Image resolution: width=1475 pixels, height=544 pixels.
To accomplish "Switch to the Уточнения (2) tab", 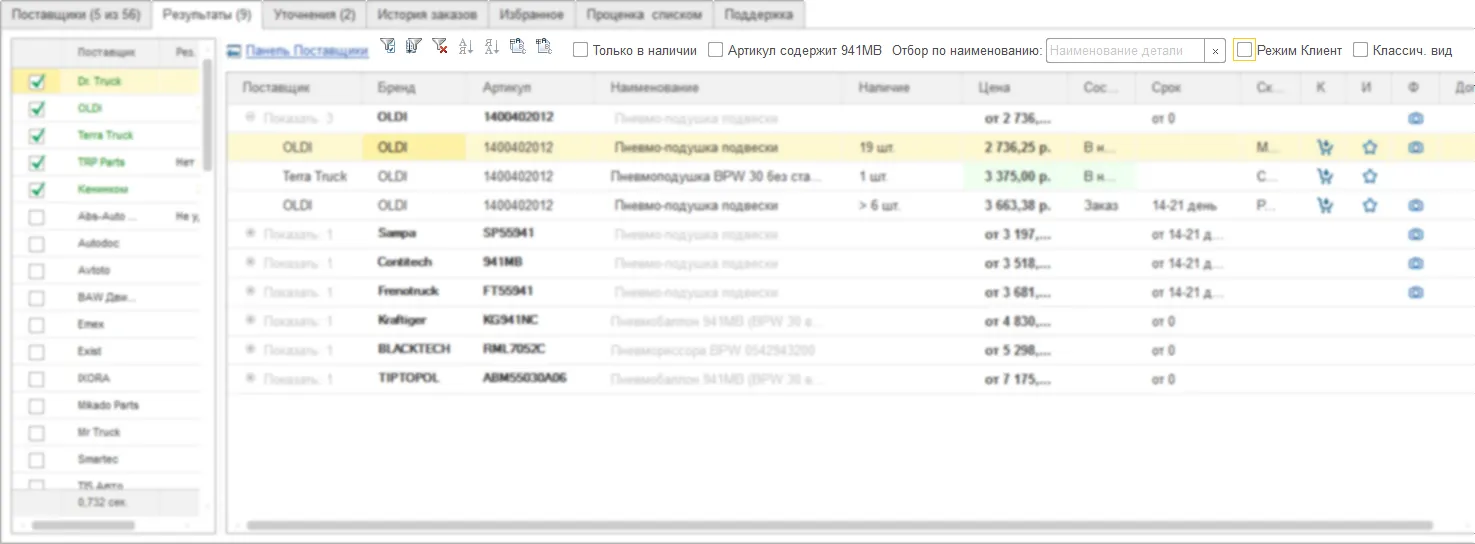I will point(314,15).
